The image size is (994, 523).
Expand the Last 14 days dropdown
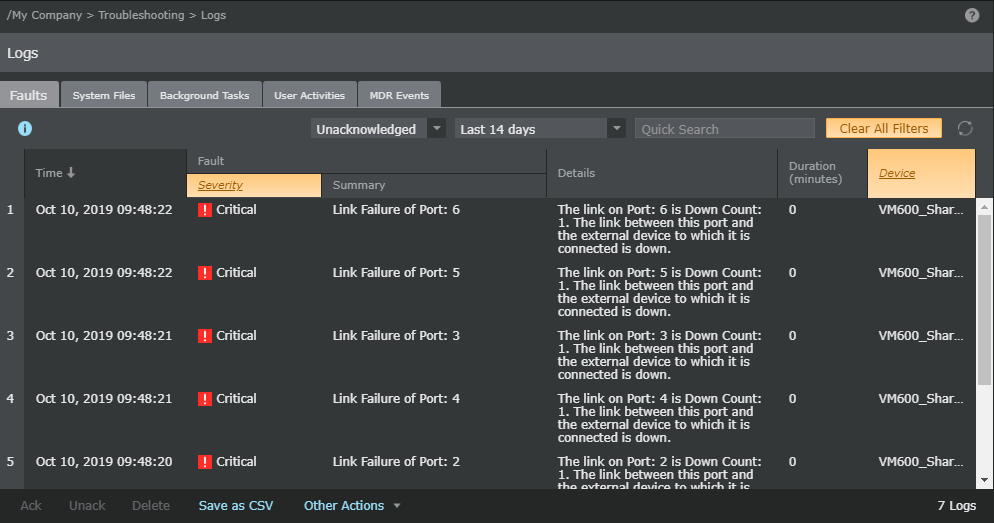point(616,128)
